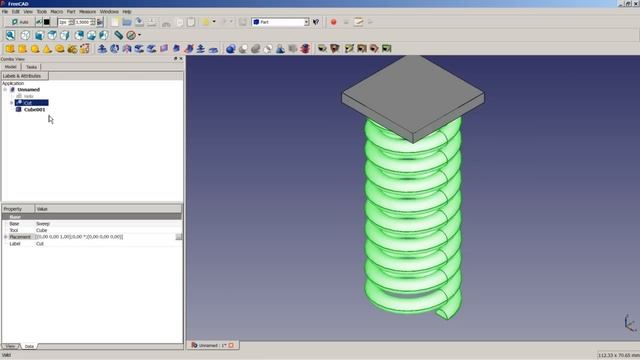Image resolution: width=640 pixels, height=360 pixels.
Task: Click the Common (intersection) icon
Action: click(x=268, y=49)
